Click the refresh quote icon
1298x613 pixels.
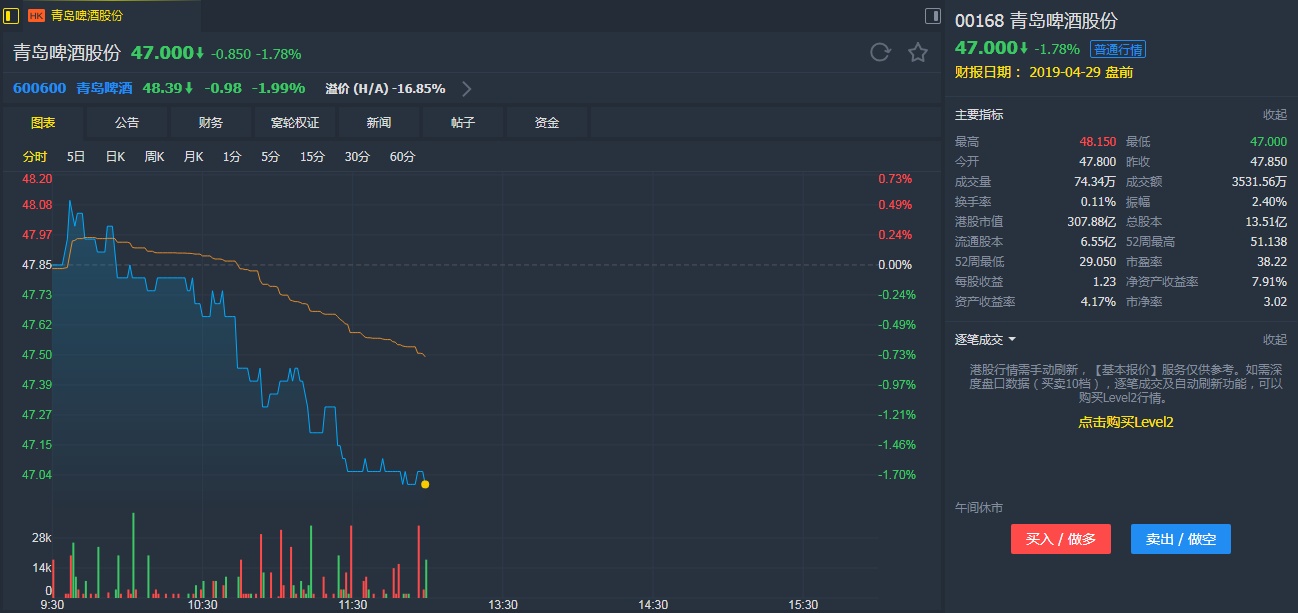pyautogui.click(x=880, y=52)
